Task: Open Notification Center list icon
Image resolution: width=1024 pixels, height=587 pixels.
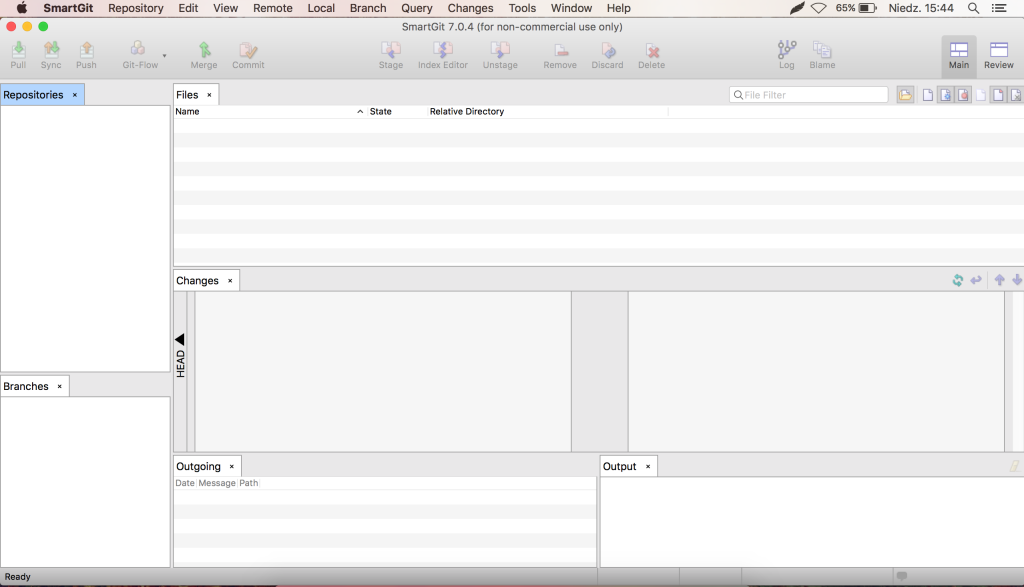Action: tap(999, 8)
